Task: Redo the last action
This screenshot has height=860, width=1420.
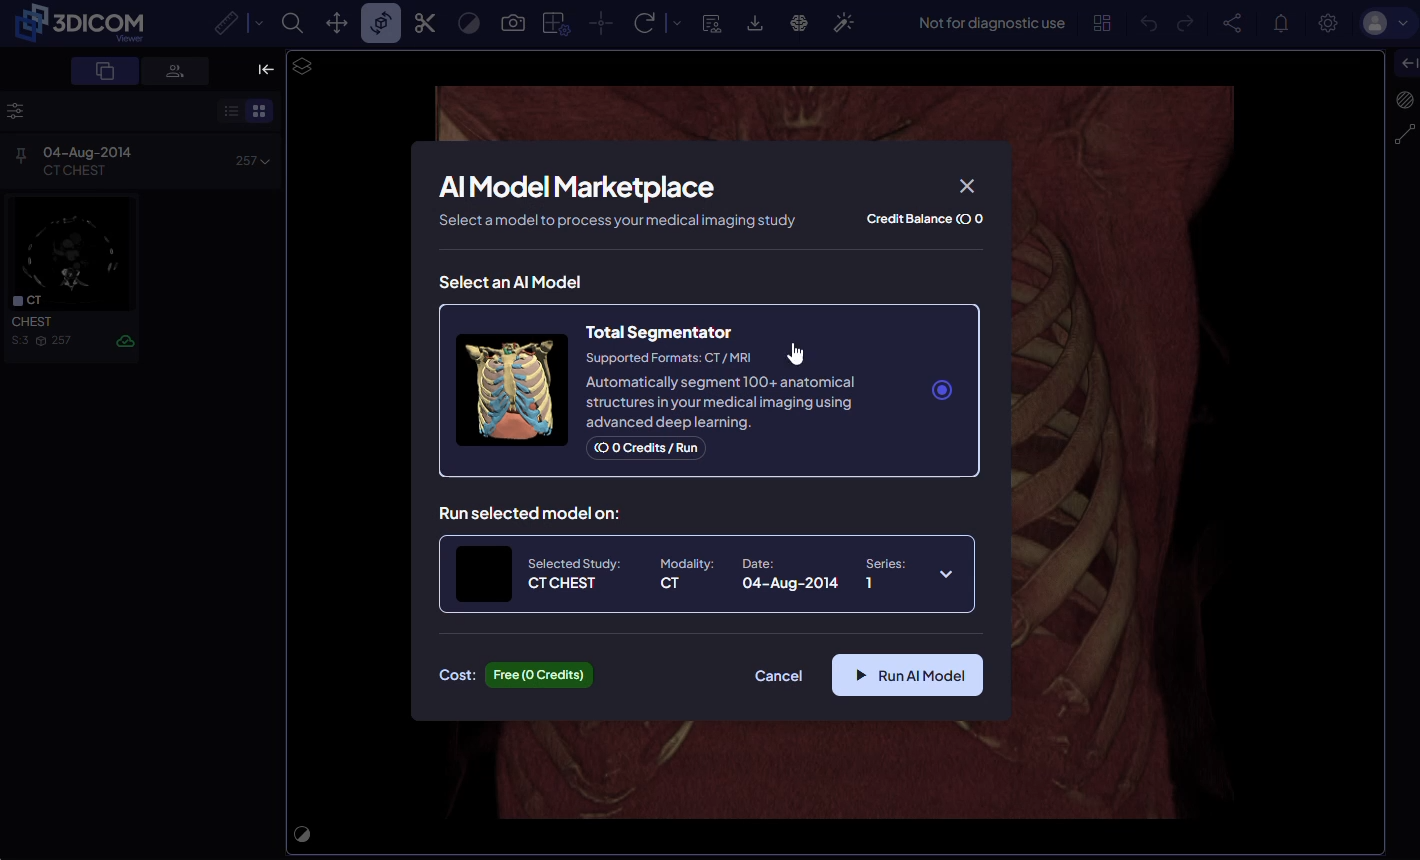Action: tap(1185, 23)
